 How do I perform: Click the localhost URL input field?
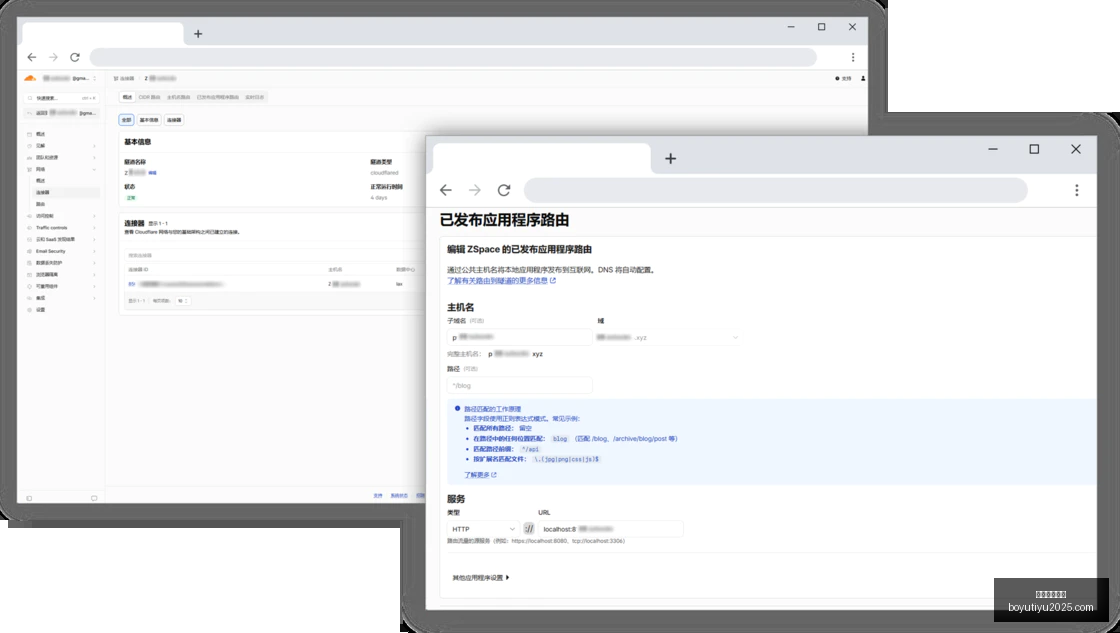point(611,529)
